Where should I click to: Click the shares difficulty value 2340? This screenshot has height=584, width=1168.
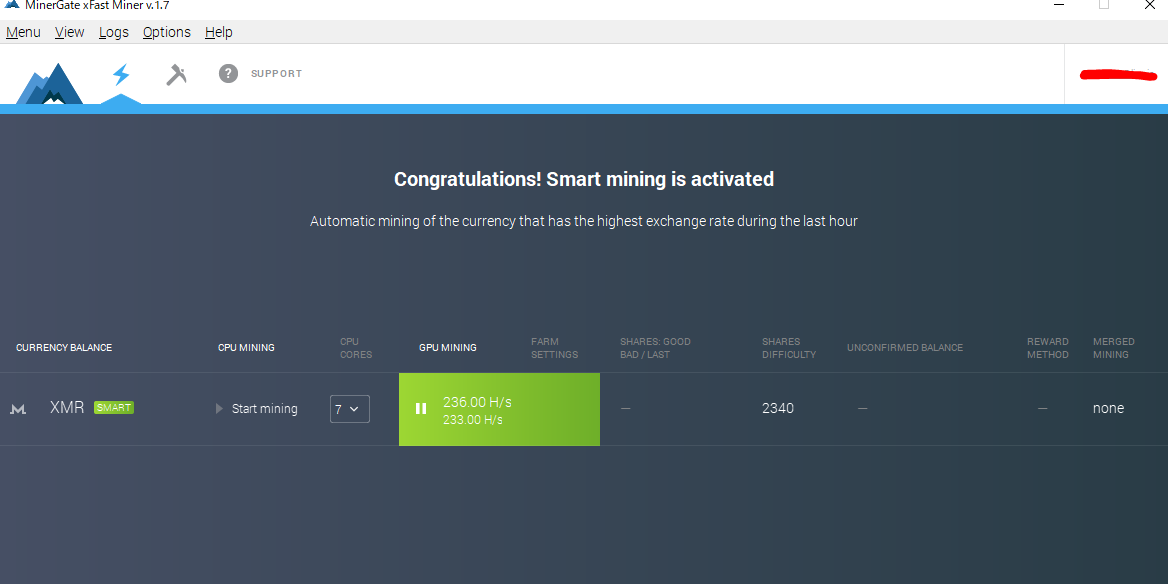[x=778, y=408]
